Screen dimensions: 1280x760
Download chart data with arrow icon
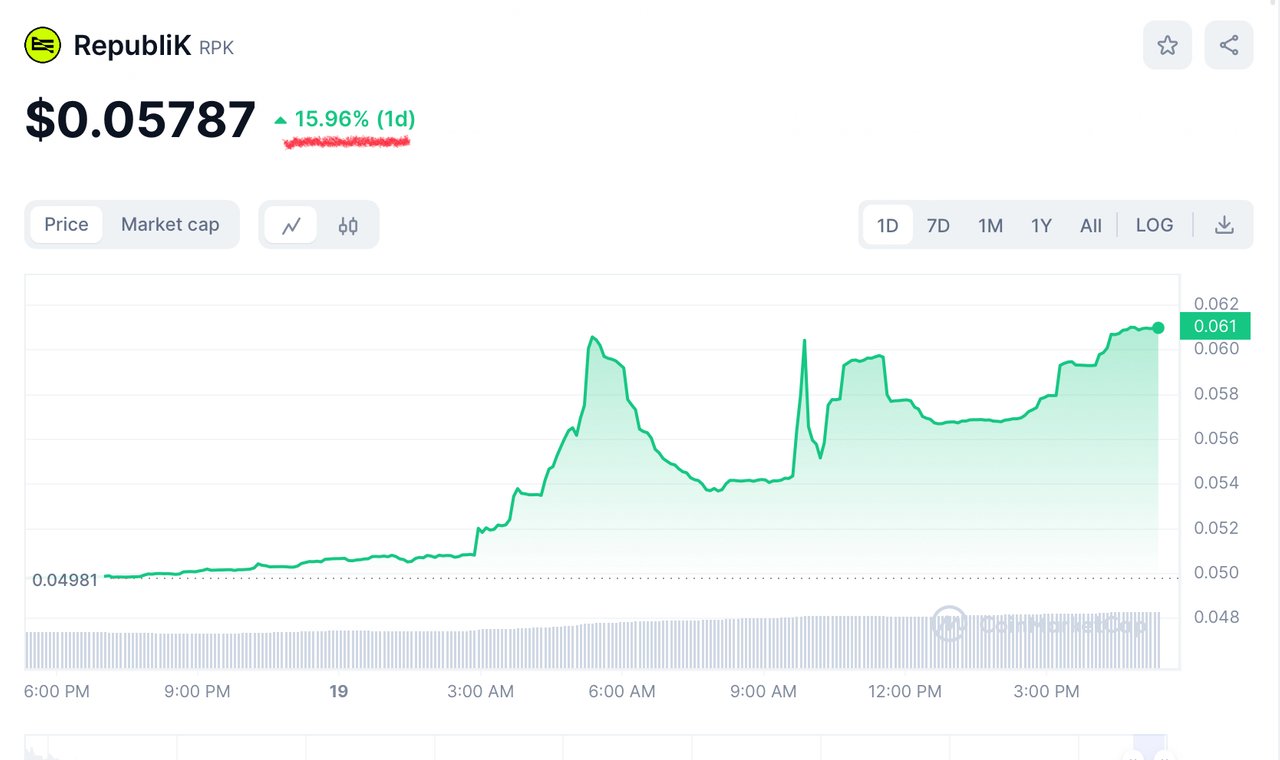1224,225
